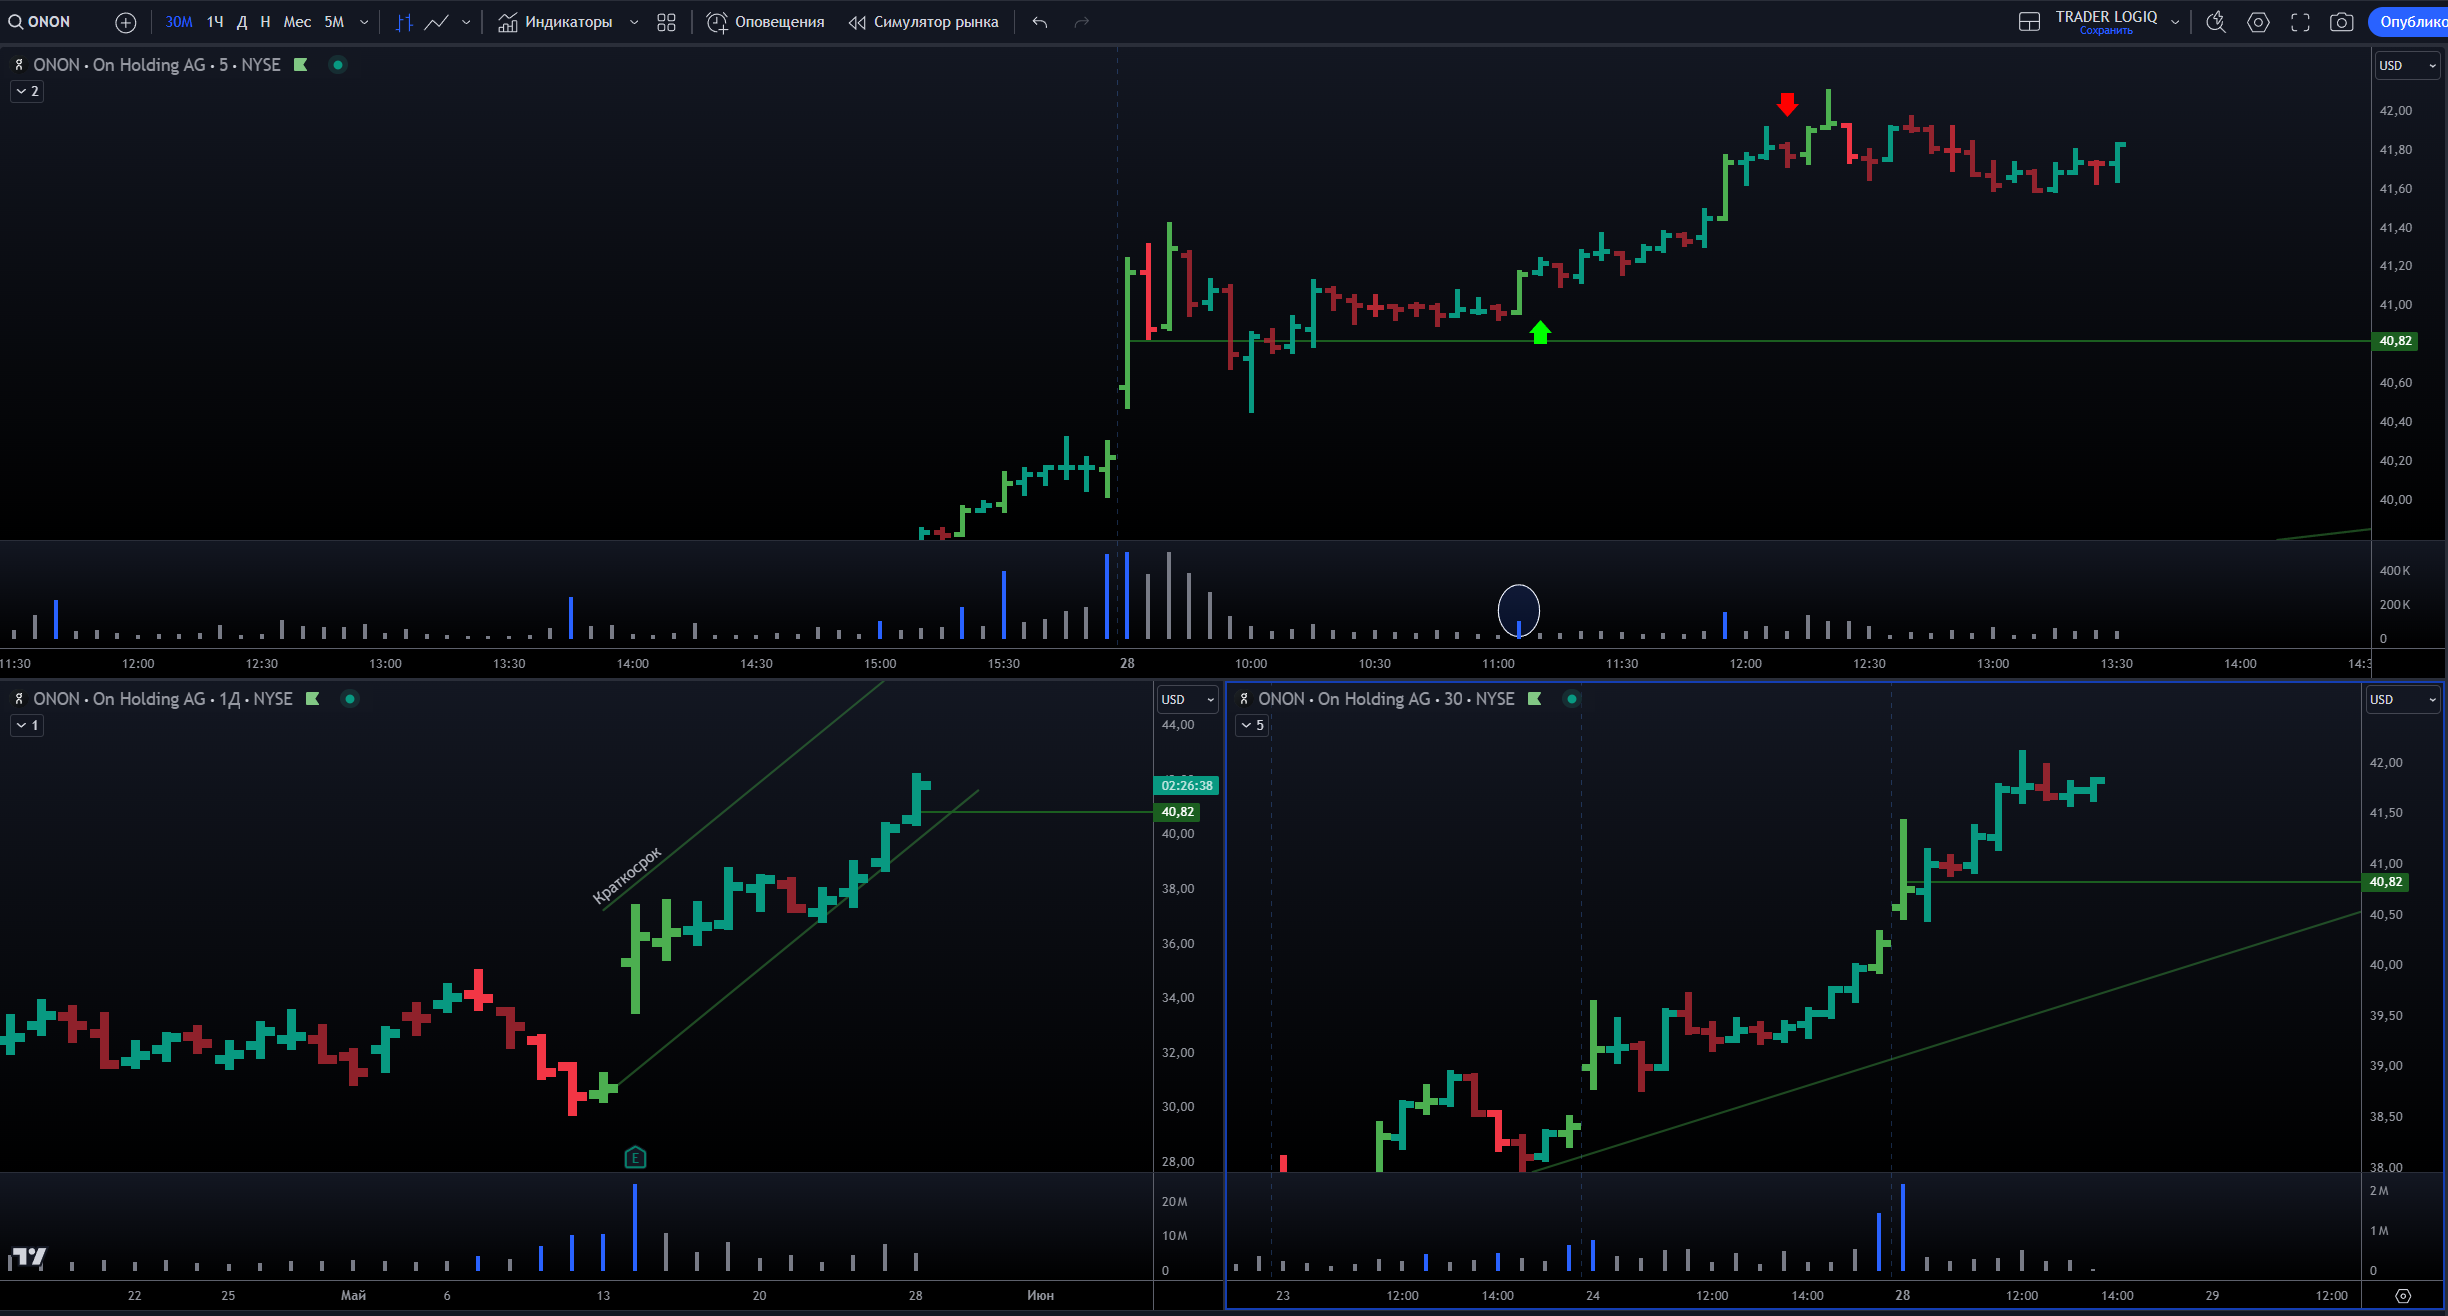The image size is (2448, 1316).
Task: Expand the timeframe list dropdown
Action: click(364, 22)
